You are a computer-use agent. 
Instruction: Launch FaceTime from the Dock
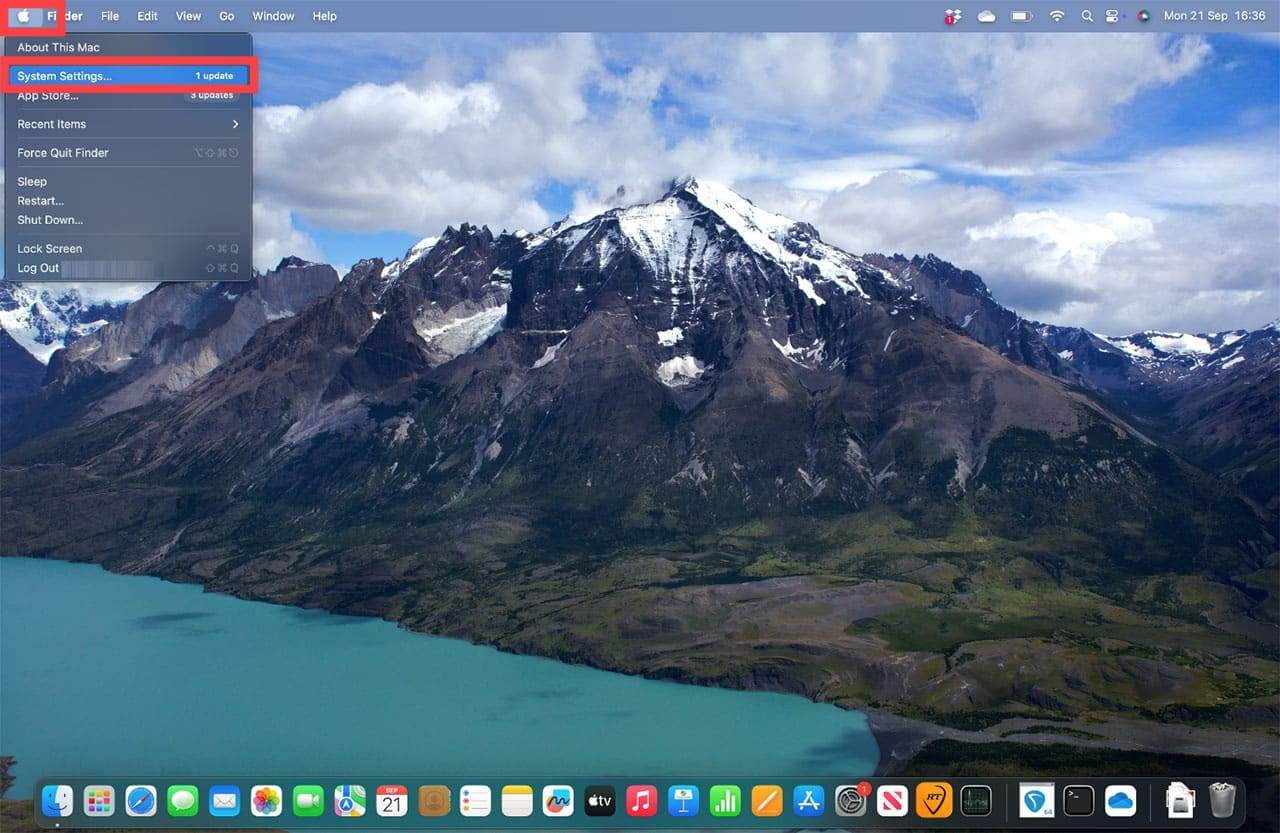tap(308, 800)
